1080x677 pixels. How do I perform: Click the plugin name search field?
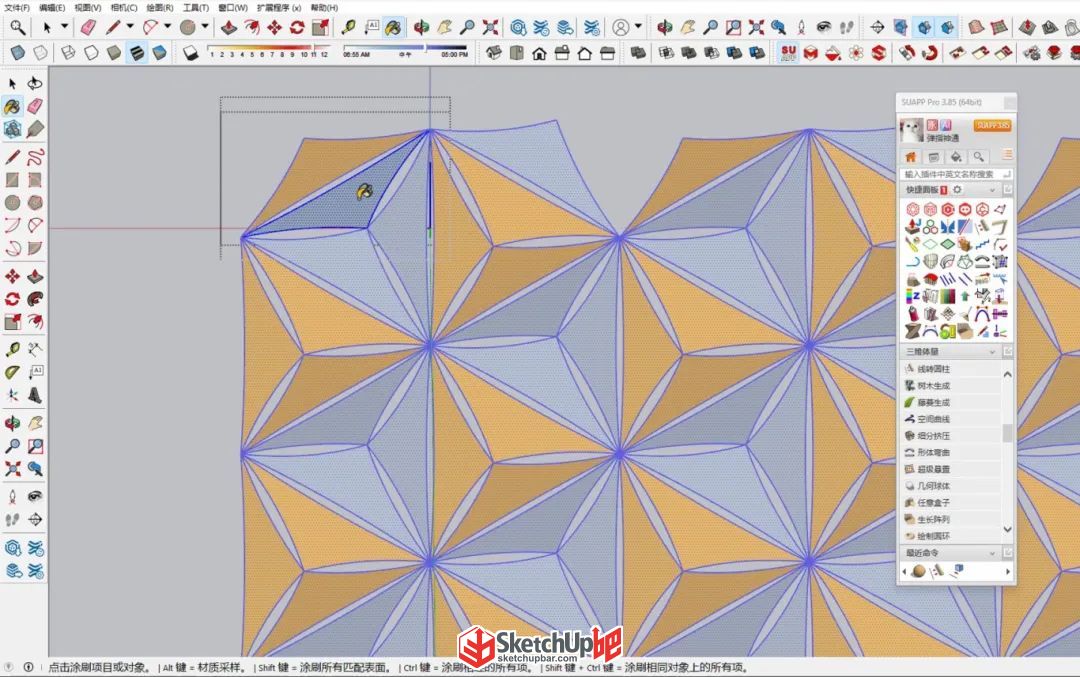pos(956,174)
